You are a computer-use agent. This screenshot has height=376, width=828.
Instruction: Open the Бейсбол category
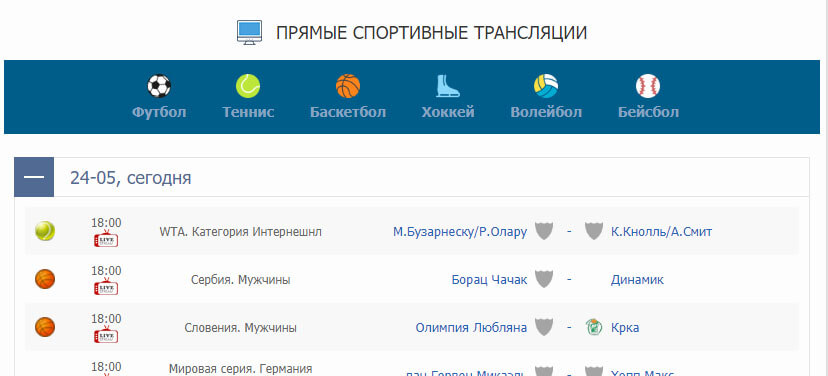click(648, 112)
